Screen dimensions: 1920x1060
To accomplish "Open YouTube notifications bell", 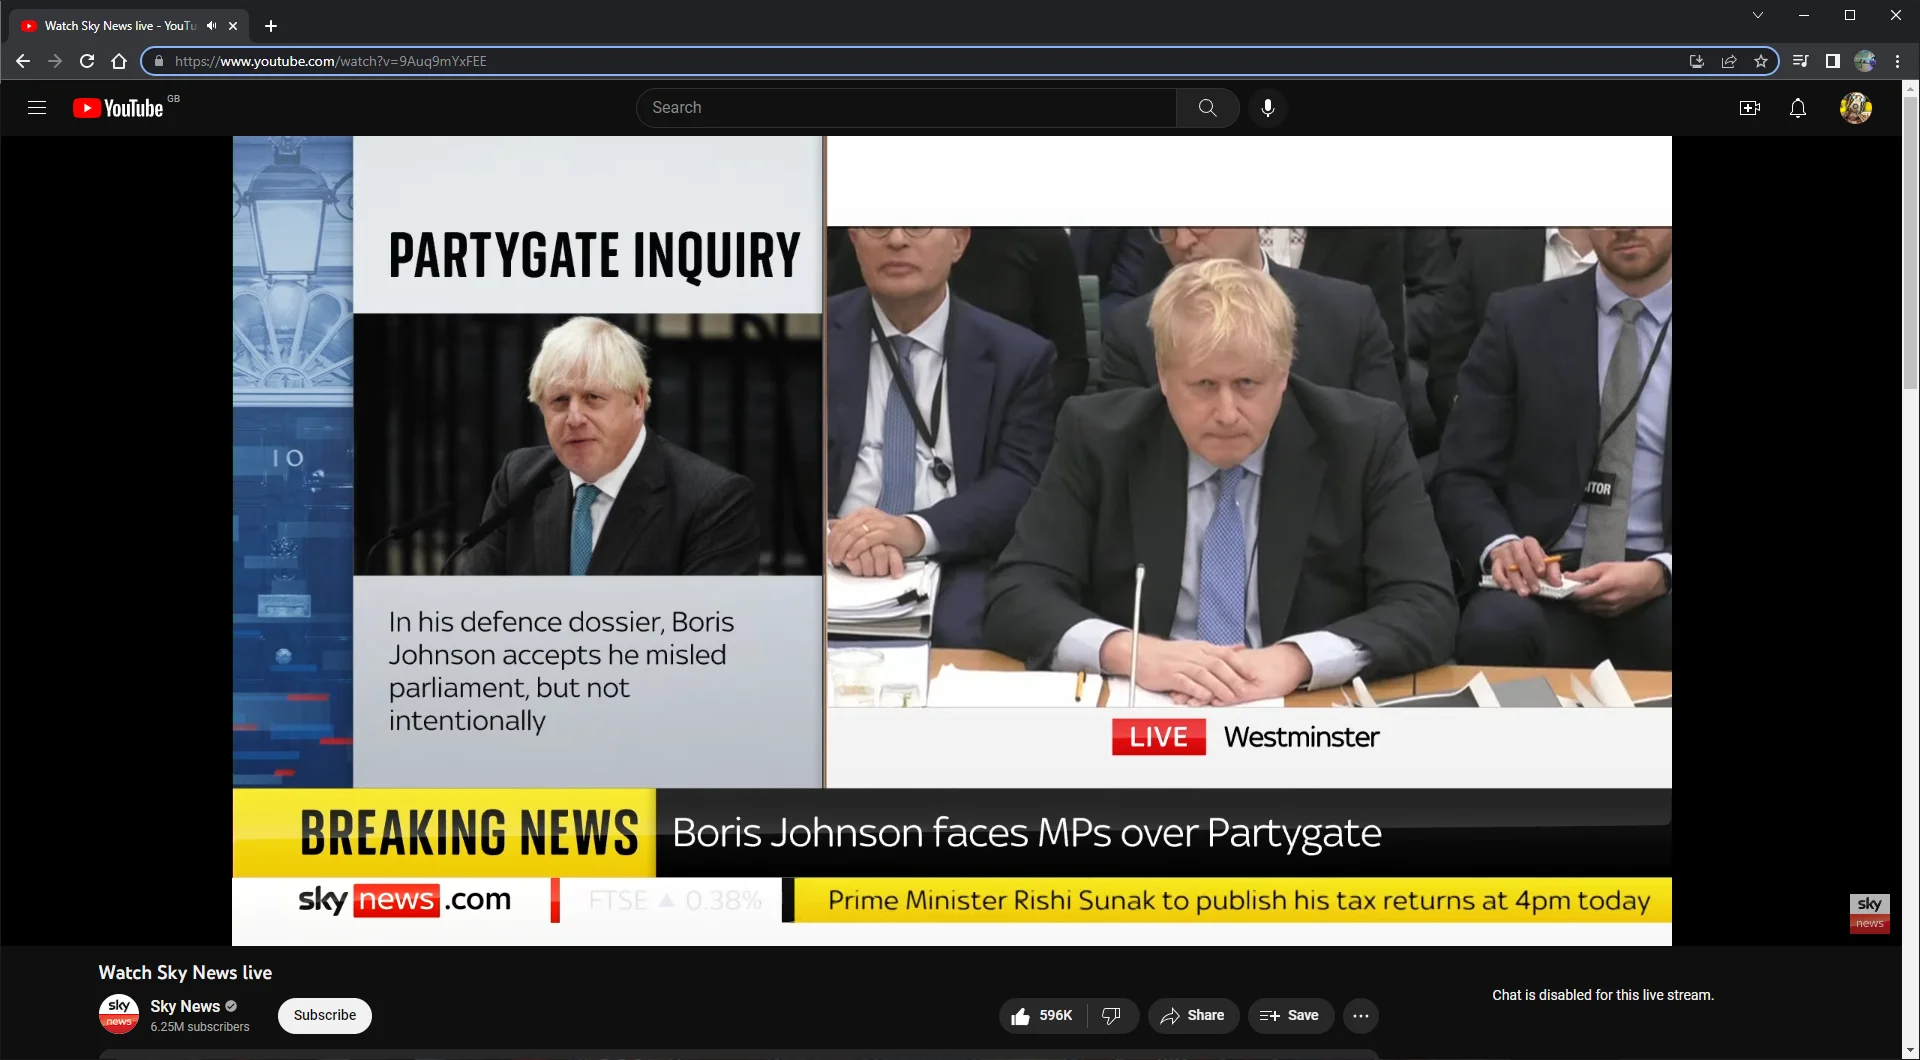I will click(x=1798, y=108).
